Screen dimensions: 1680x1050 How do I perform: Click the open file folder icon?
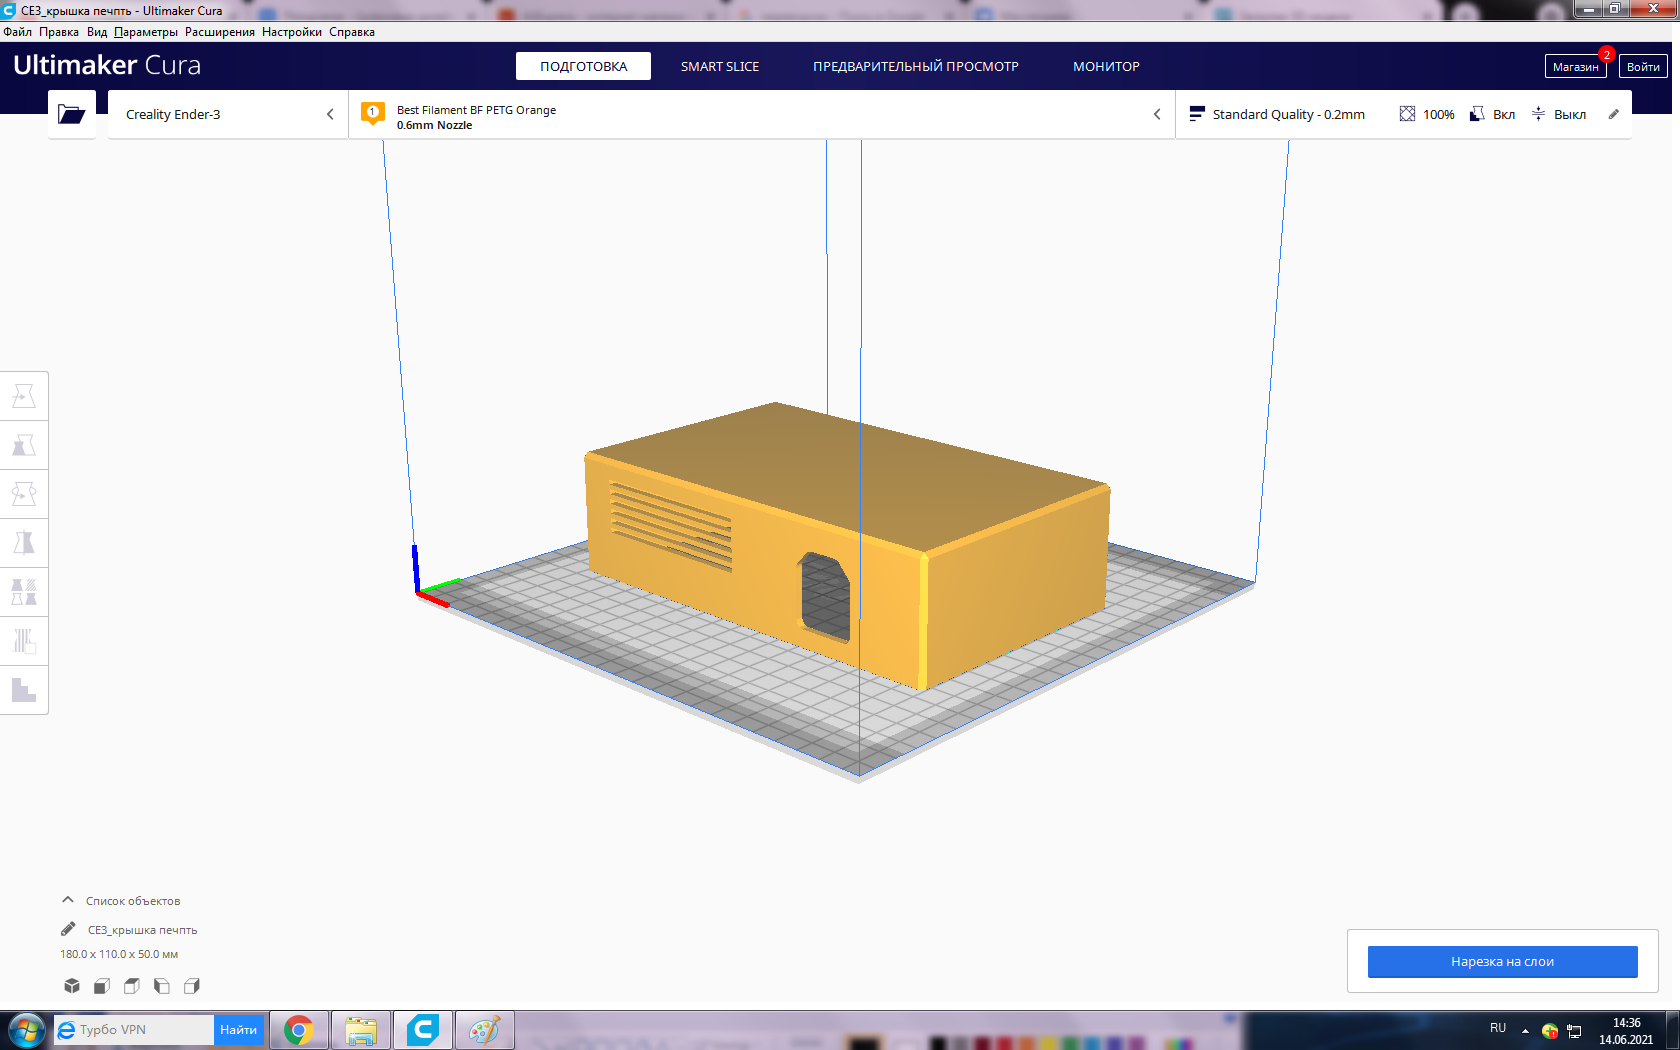[x=72, y=114]
